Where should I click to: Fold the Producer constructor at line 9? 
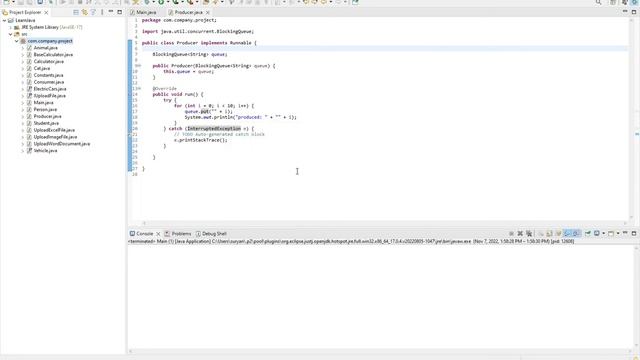139,66
